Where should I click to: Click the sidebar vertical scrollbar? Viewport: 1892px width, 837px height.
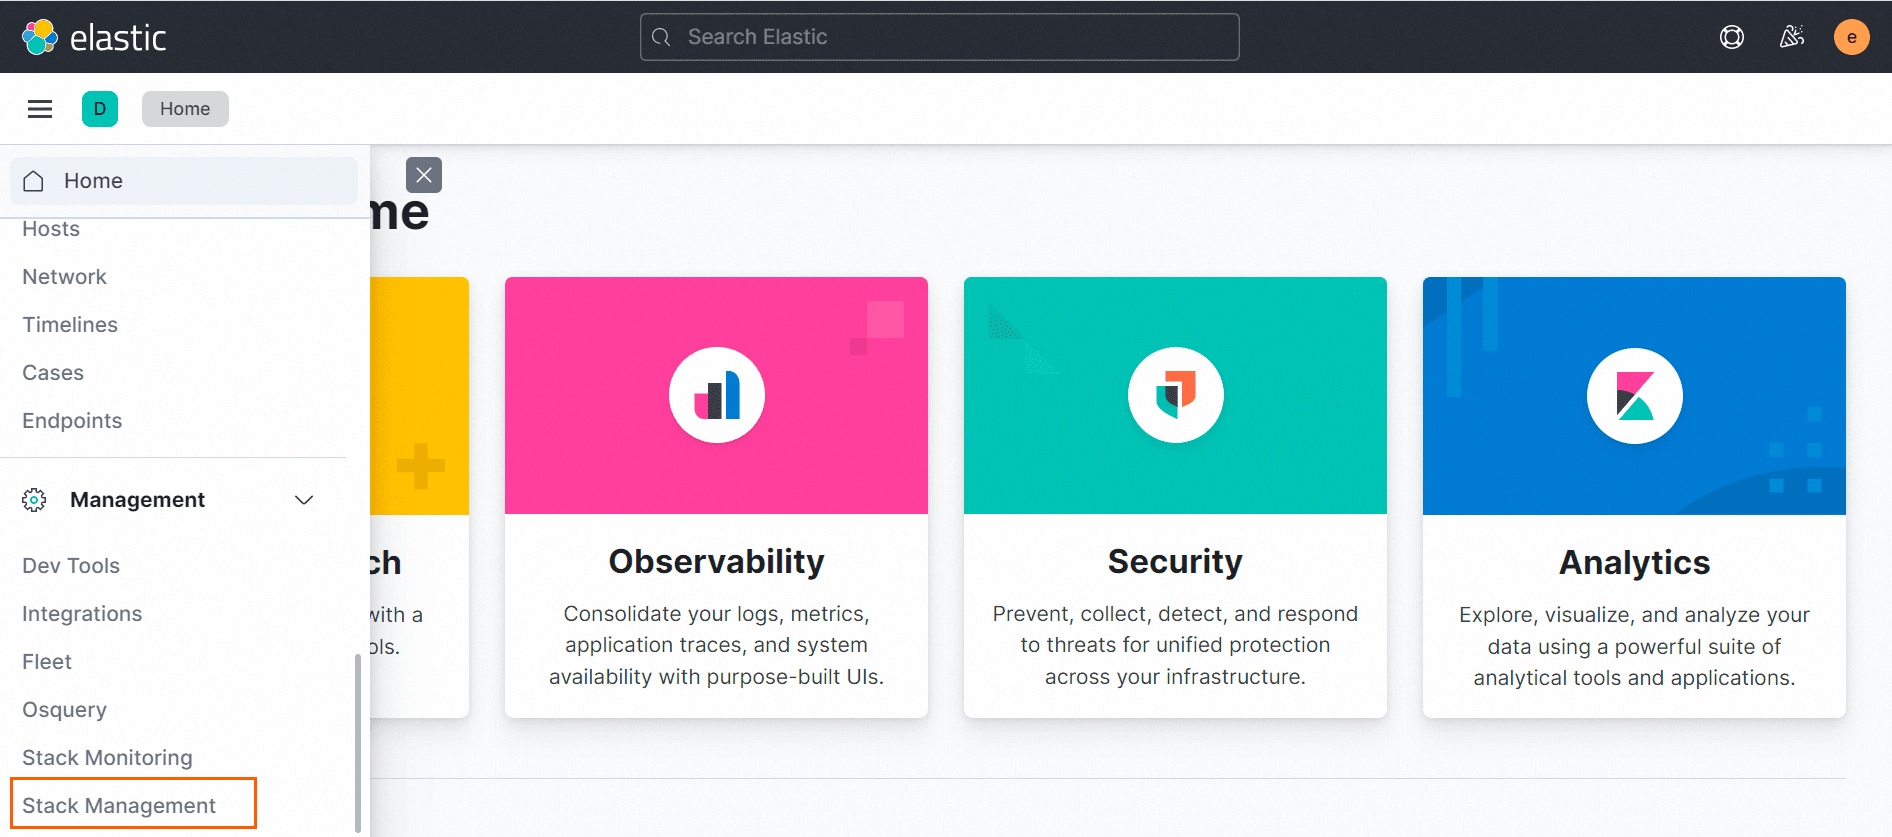pyautogui.click(x=358, y=740)
